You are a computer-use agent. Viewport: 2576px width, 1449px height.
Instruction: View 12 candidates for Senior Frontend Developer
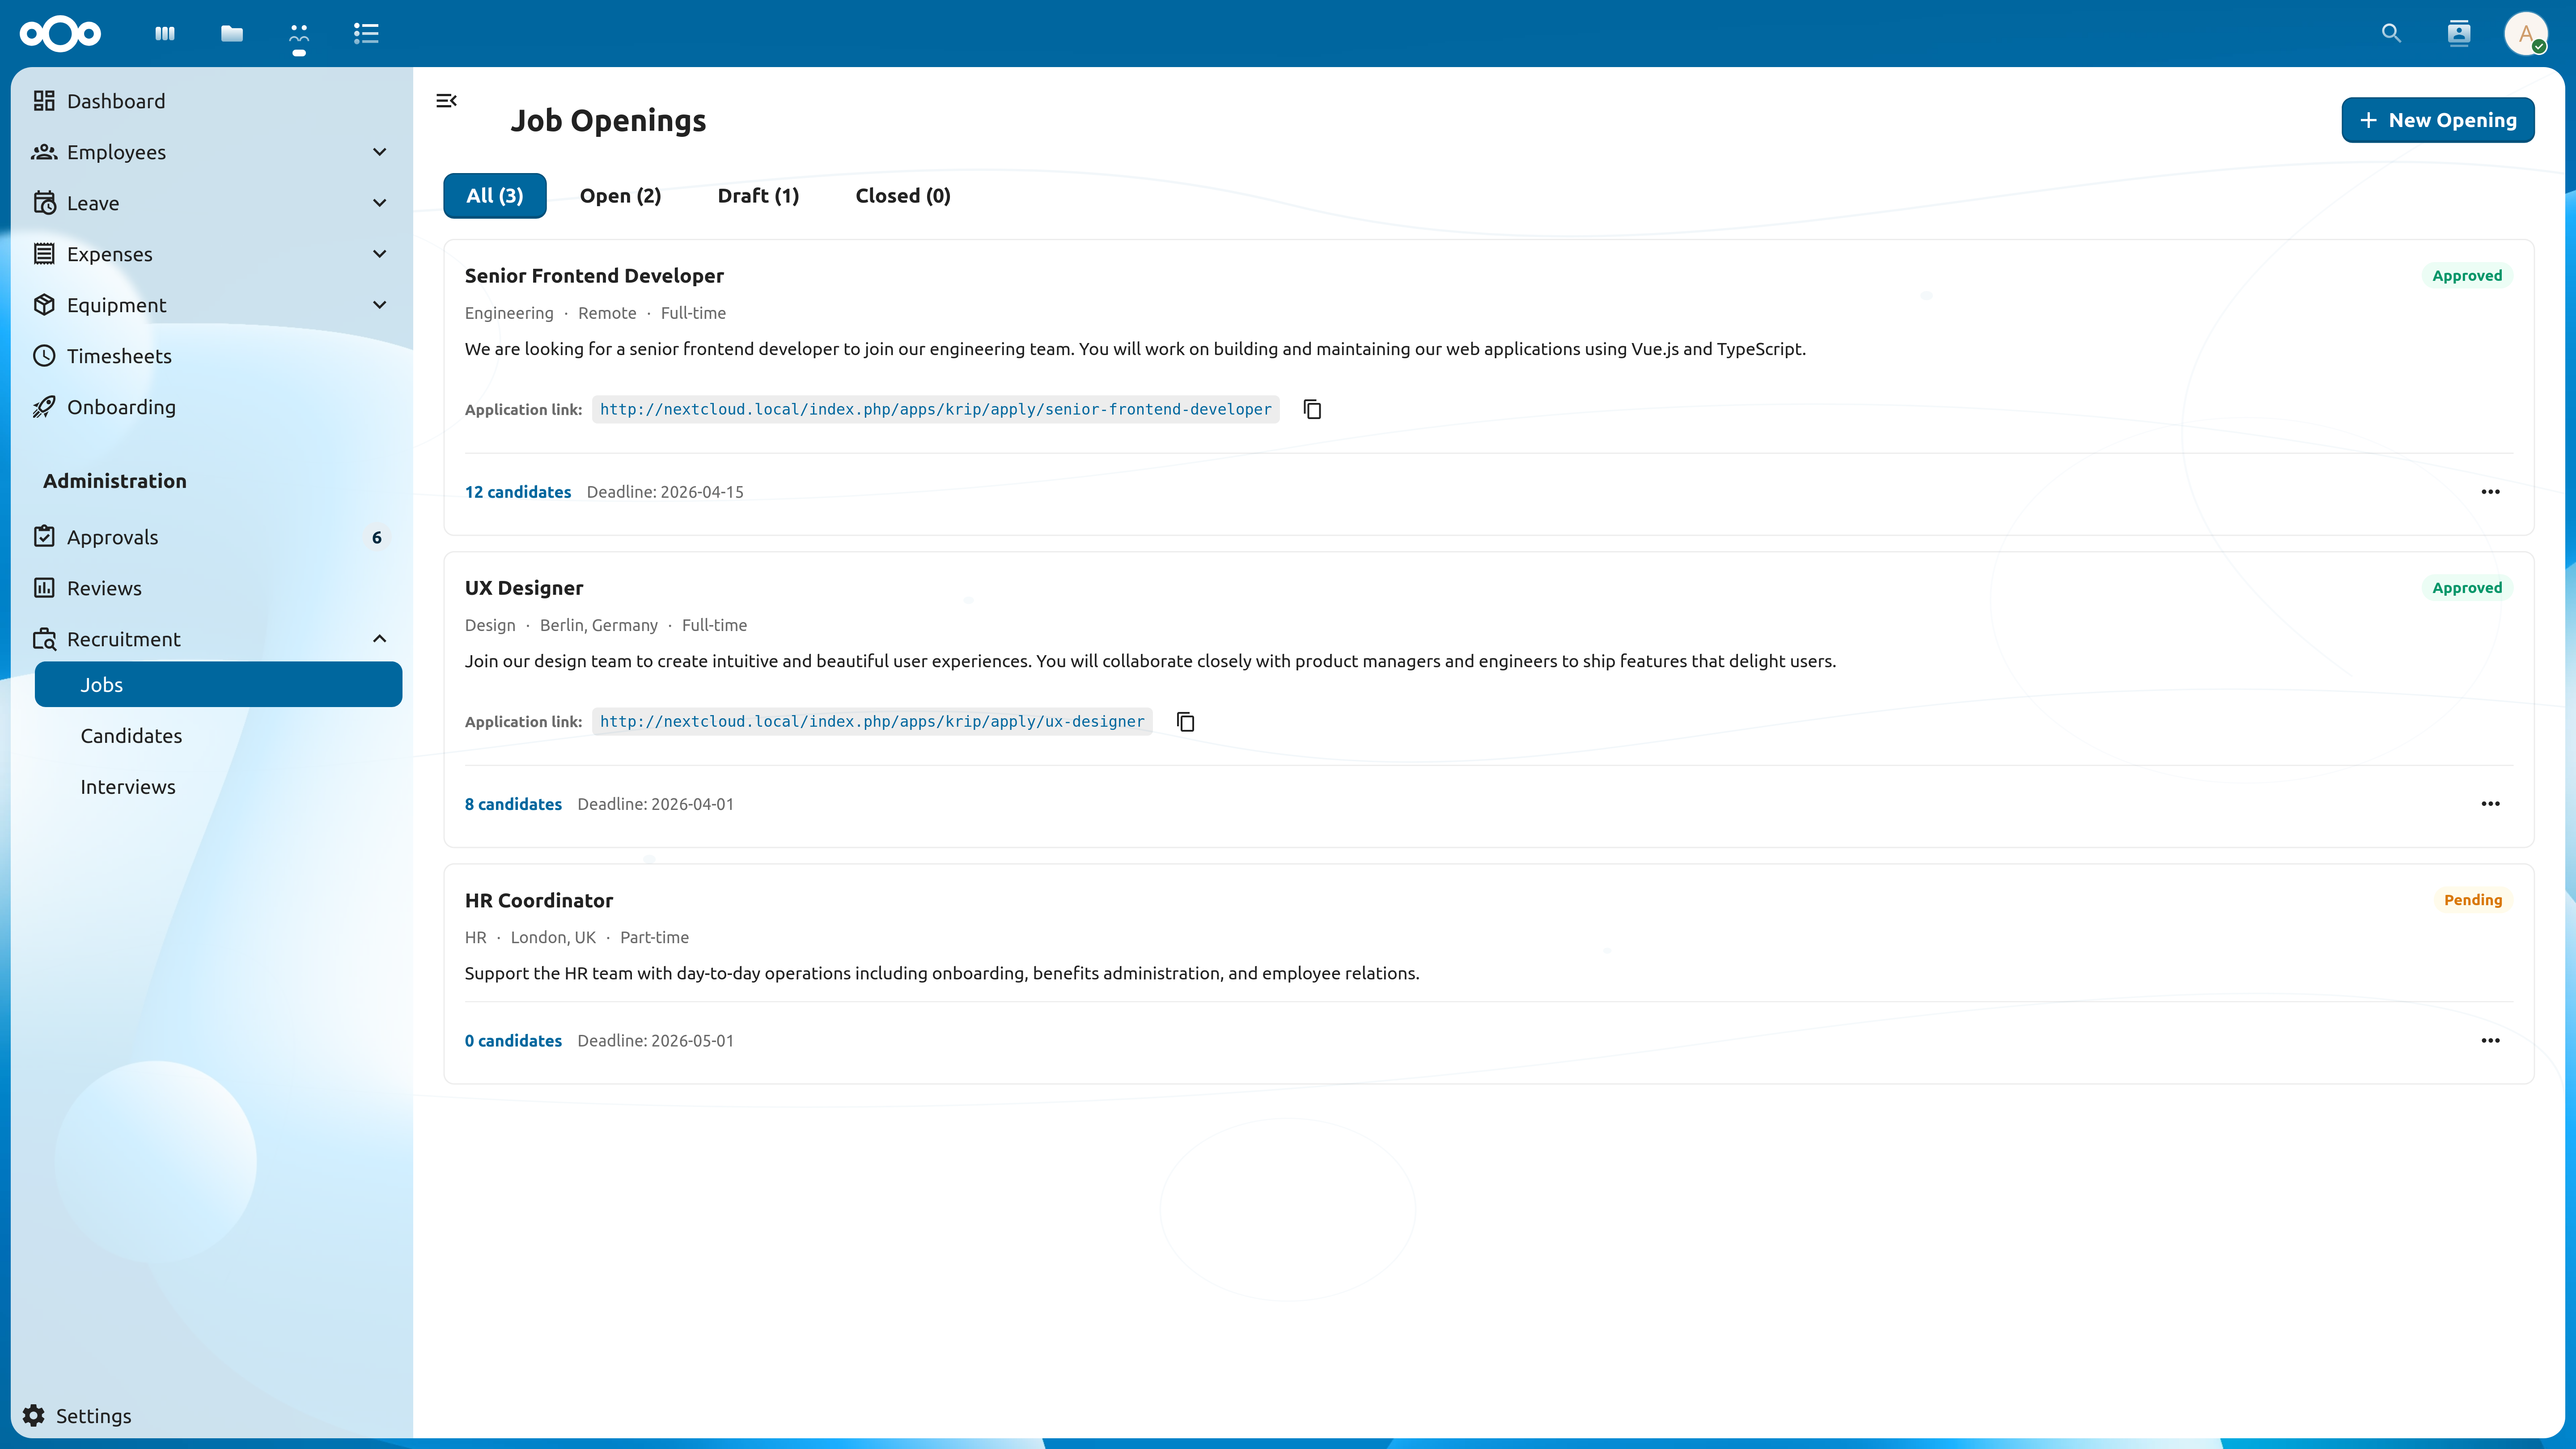pos(517,491)
